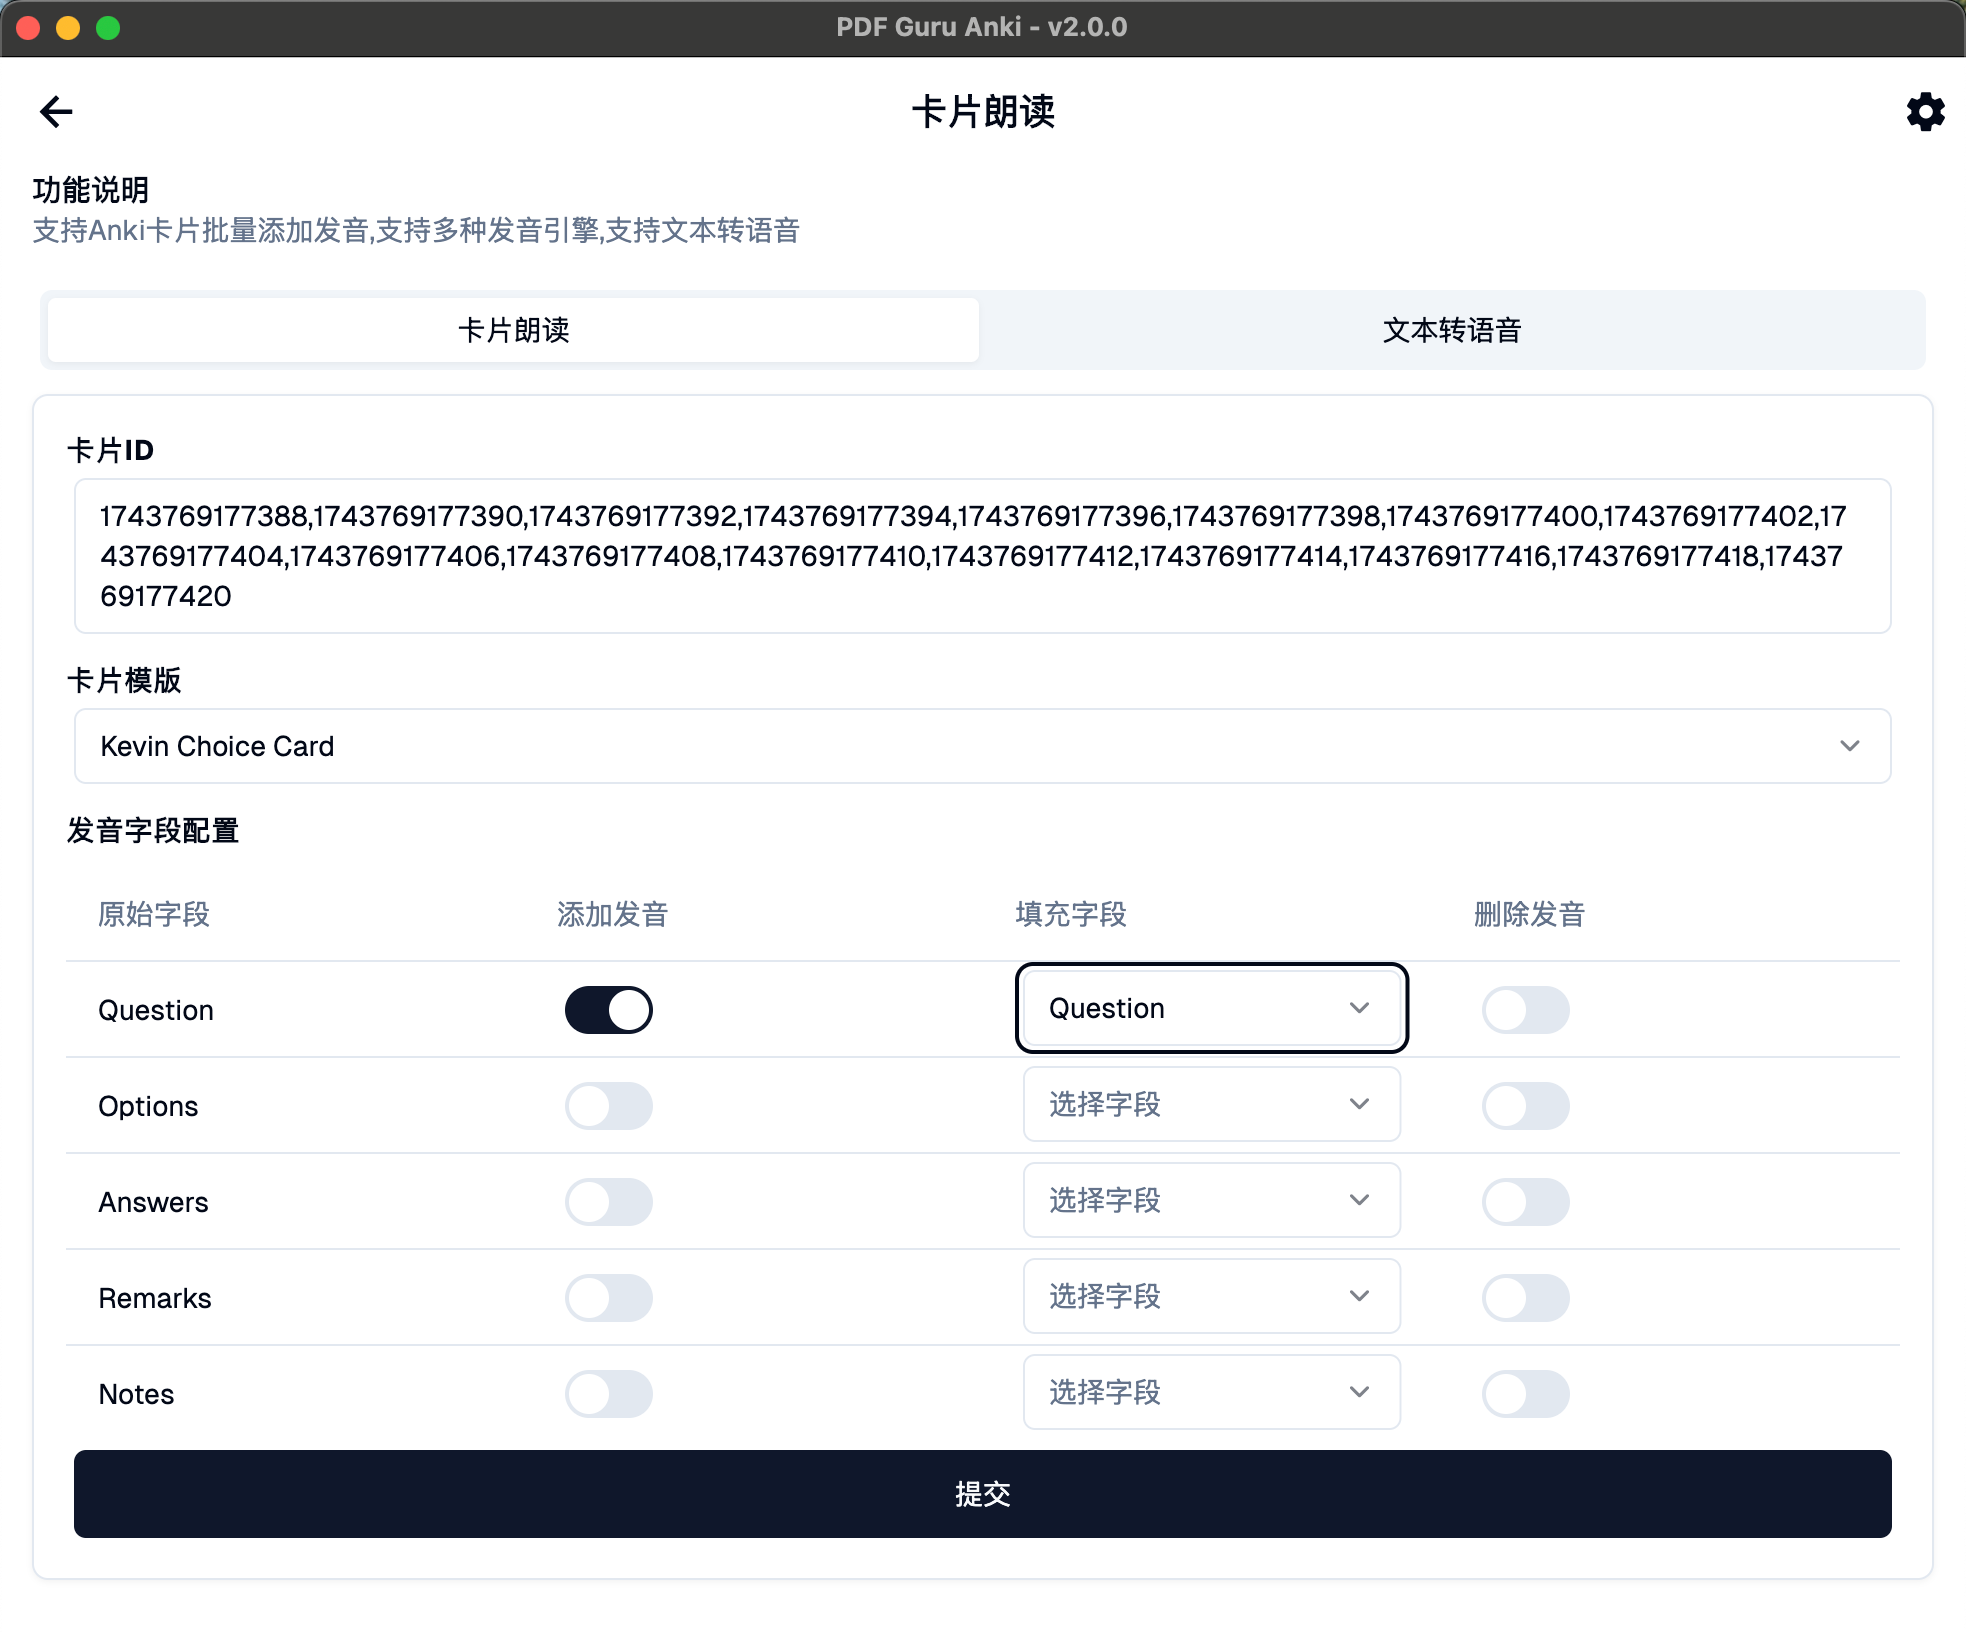The width and height of the screenshot is (1966, 1632).
Task: Click the Question field name label
Action: point(156,1010)
